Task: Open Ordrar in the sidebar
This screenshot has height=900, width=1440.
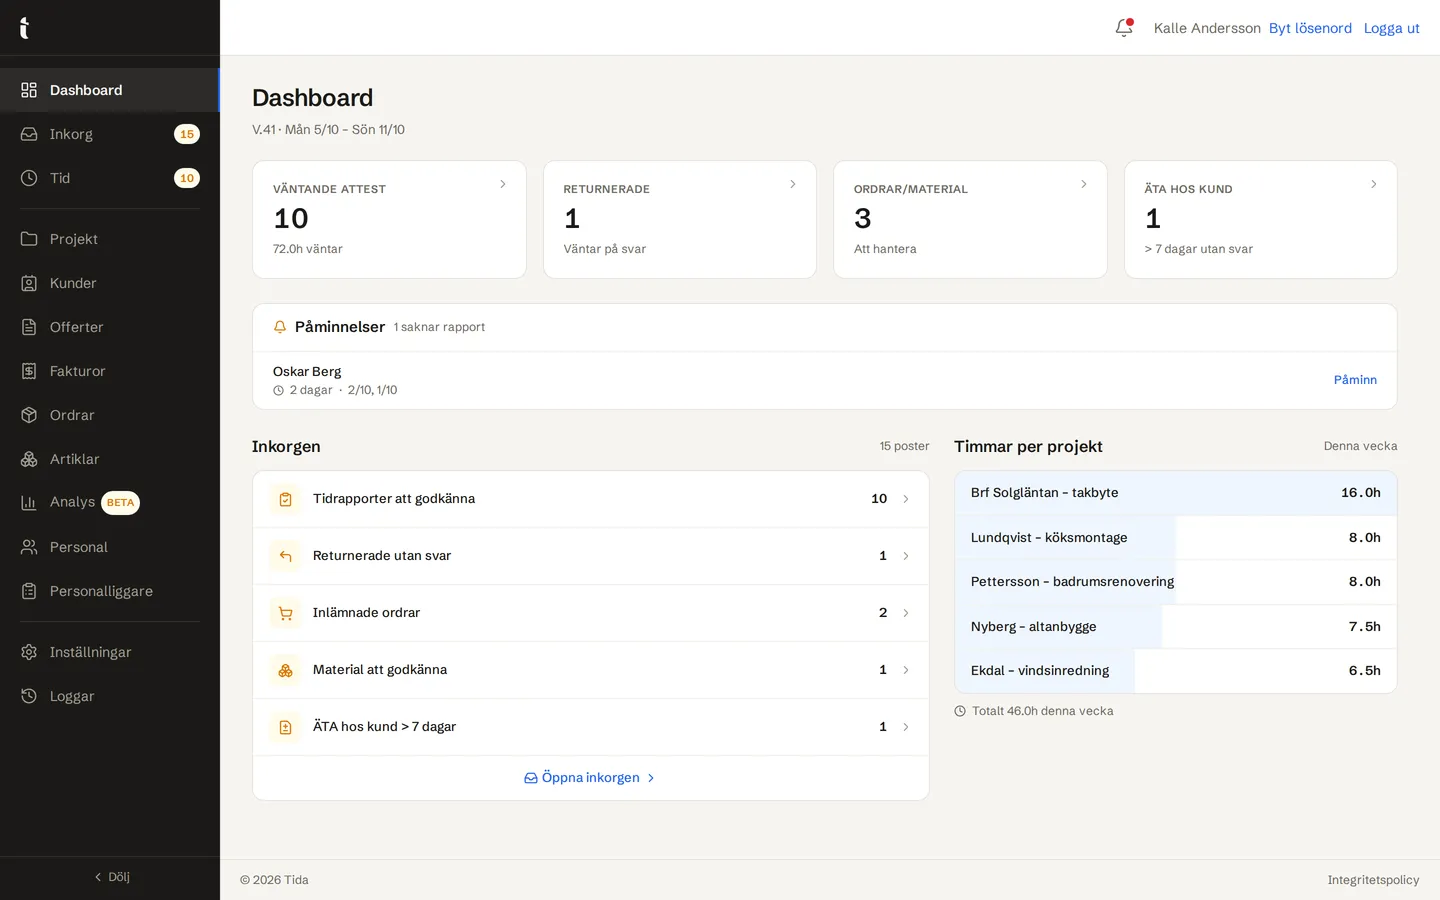Action: click(x=110, y=415)
